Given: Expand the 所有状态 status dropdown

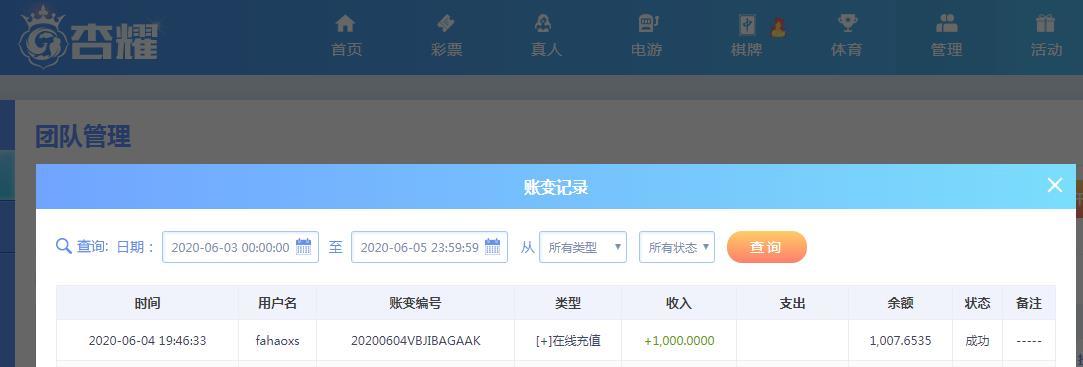Looking at the screenshot, I should (677, 247).
